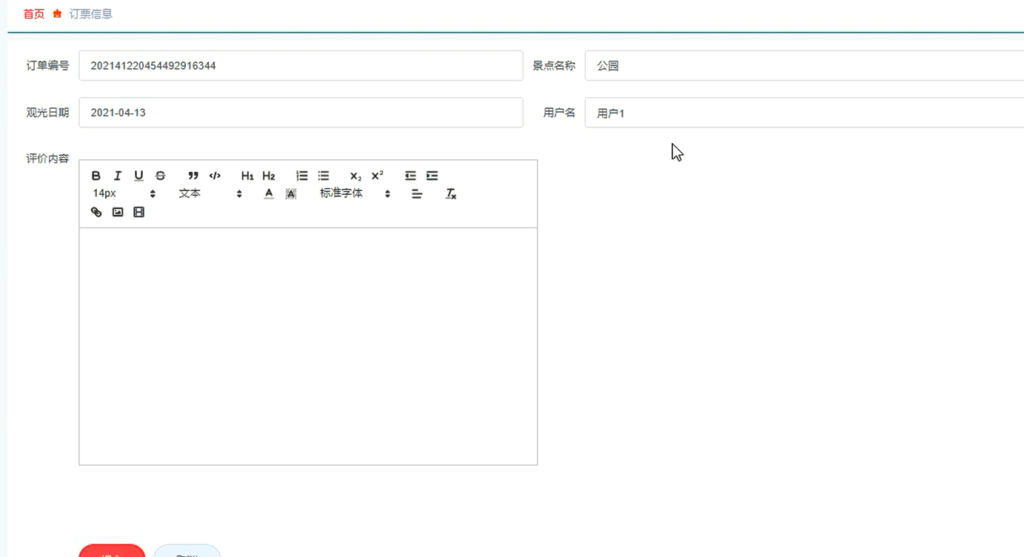Pick text color with A icon
This screenshot has height=557, width=1024.
point(268,194)
